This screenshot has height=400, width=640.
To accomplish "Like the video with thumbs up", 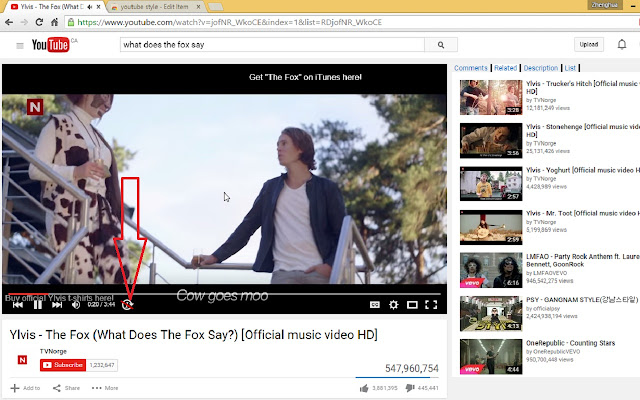I will (x=364, y=388).
